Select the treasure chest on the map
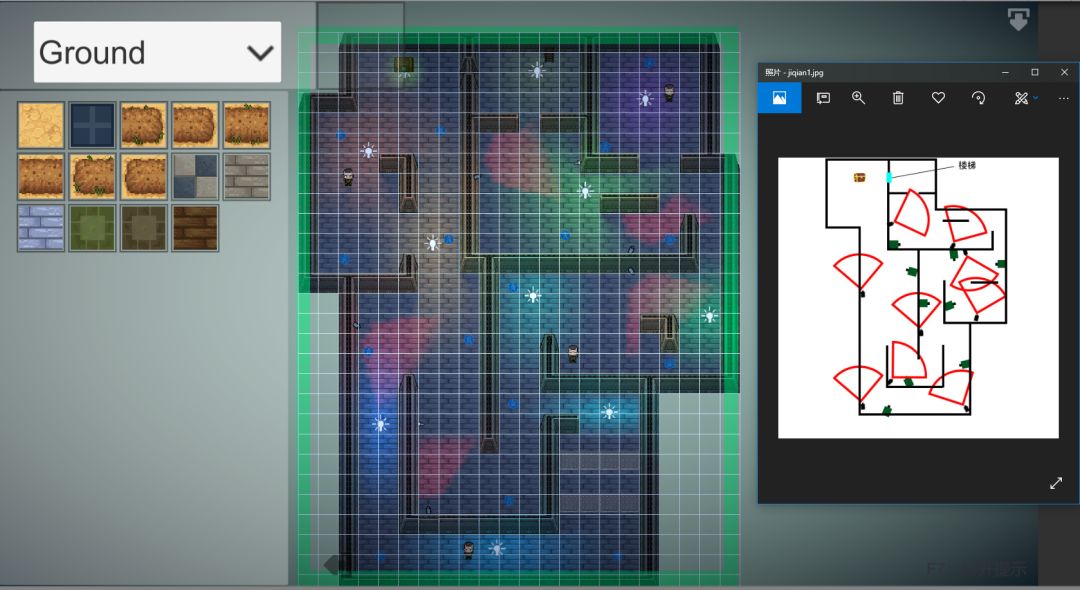Viewport: 1080px width, 590px height. [x=403, y=65]
